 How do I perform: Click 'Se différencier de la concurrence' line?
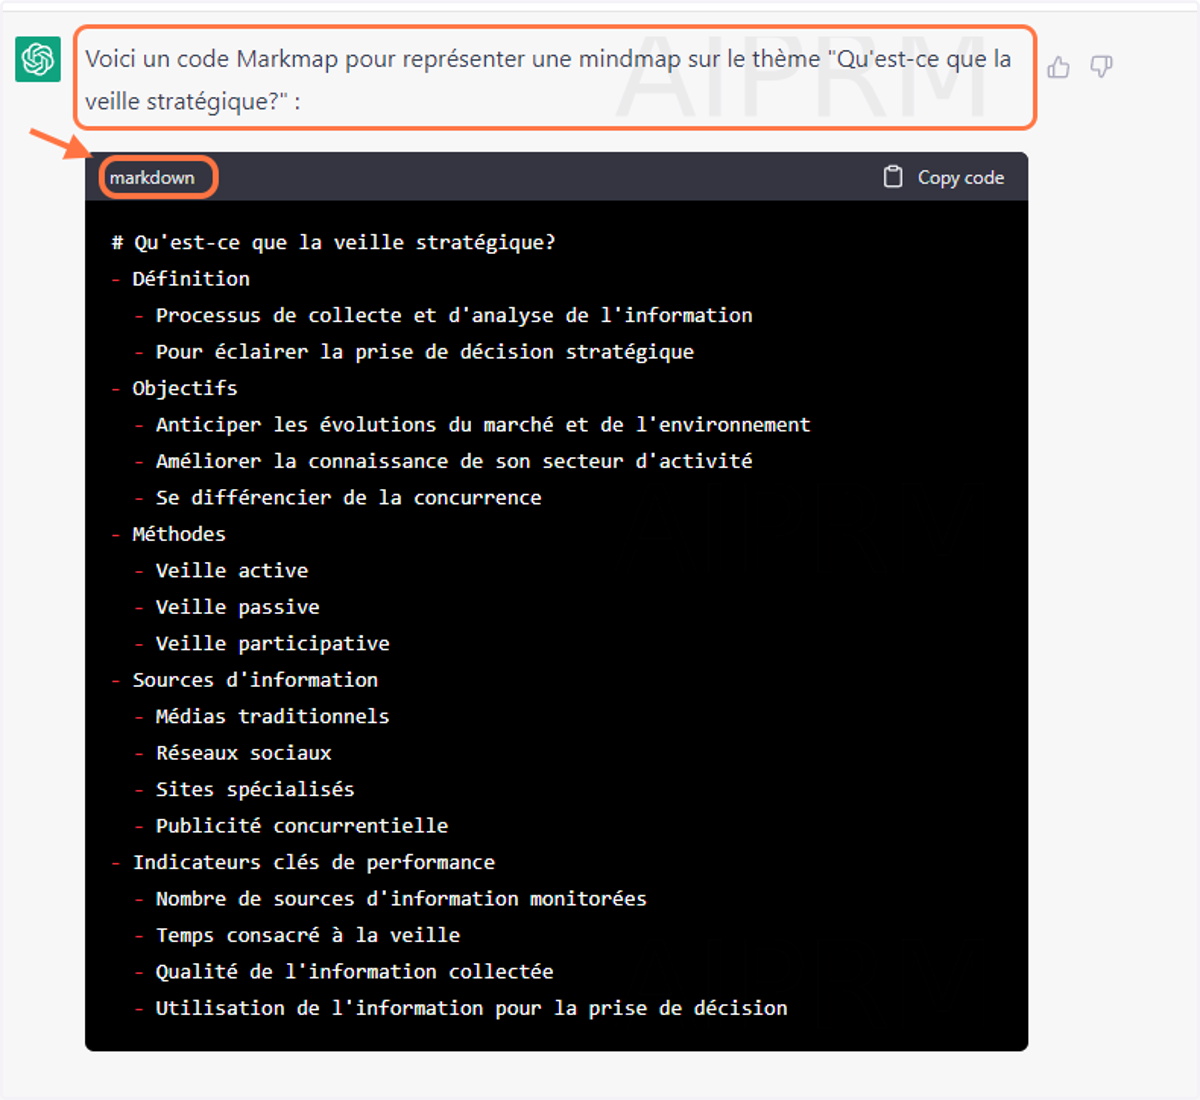349,498
